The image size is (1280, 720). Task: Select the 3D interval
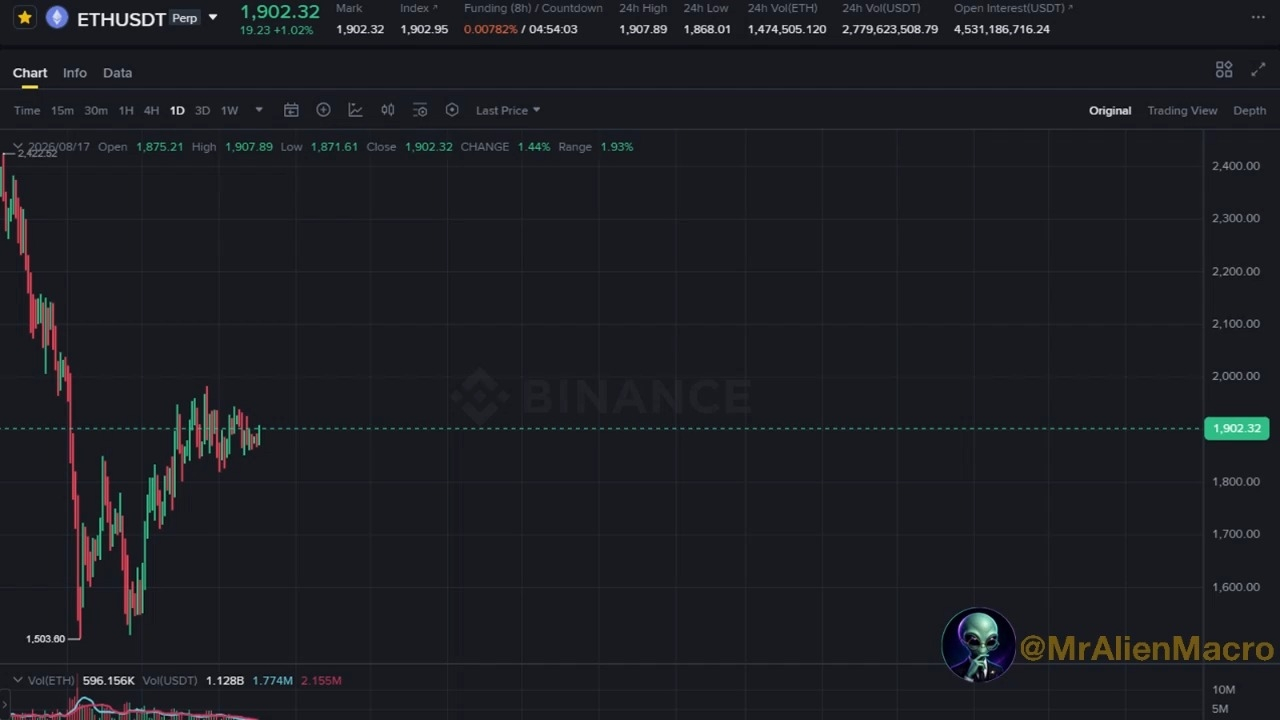(202, 110)
